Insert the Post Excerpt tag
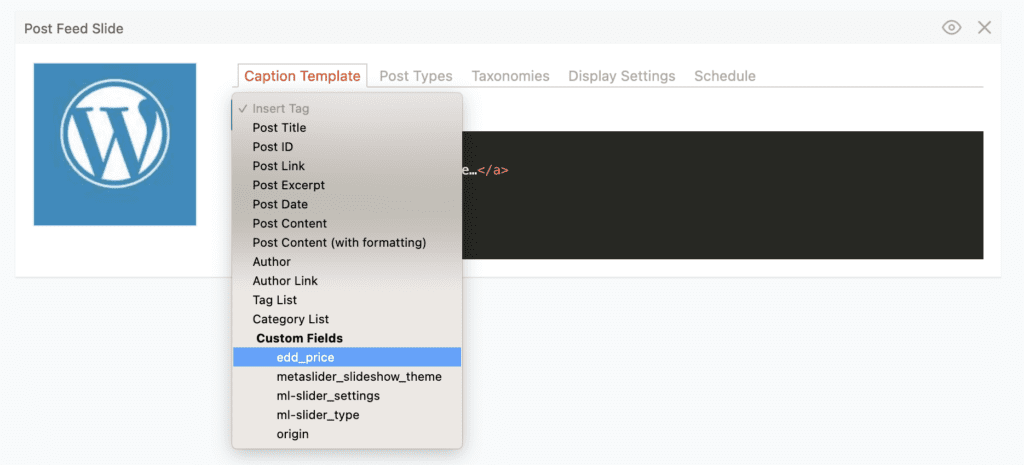Viewport: 1024px width, 465px height. [x=347, y=185]
